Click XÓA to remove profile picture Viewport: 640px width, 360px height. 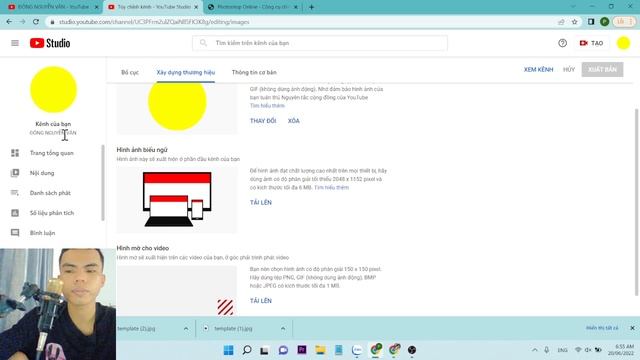click(293, 121)
